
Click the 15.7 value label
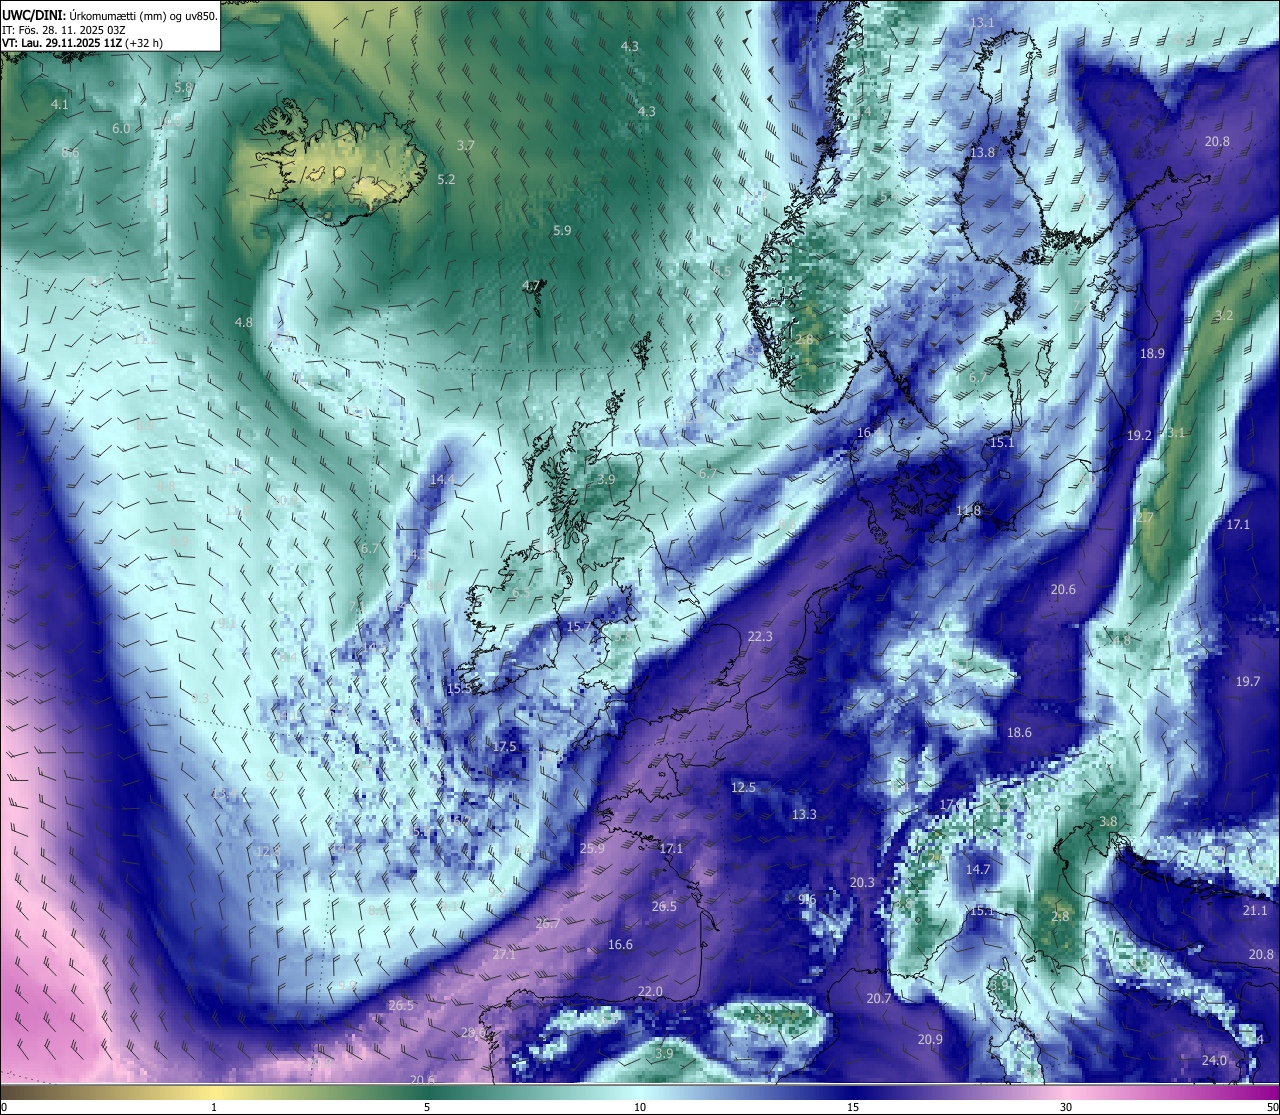pos(579,627)
